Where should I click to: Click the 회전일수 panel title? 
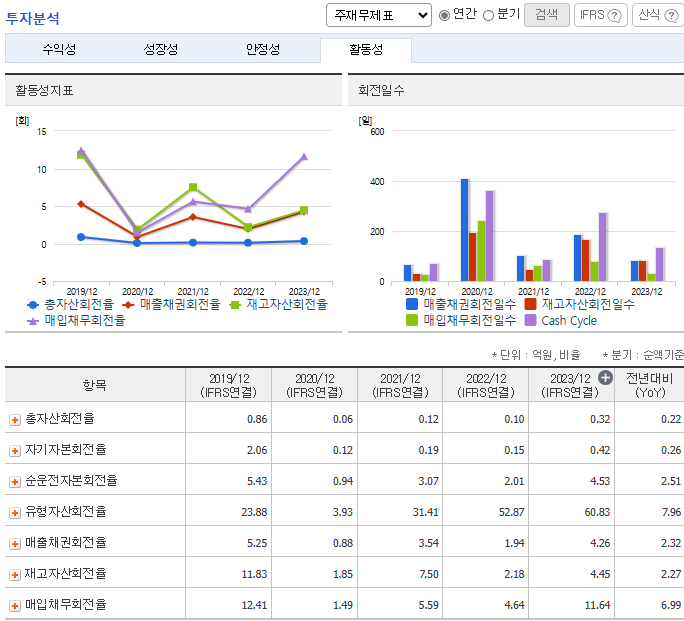[x=381, y=91]
